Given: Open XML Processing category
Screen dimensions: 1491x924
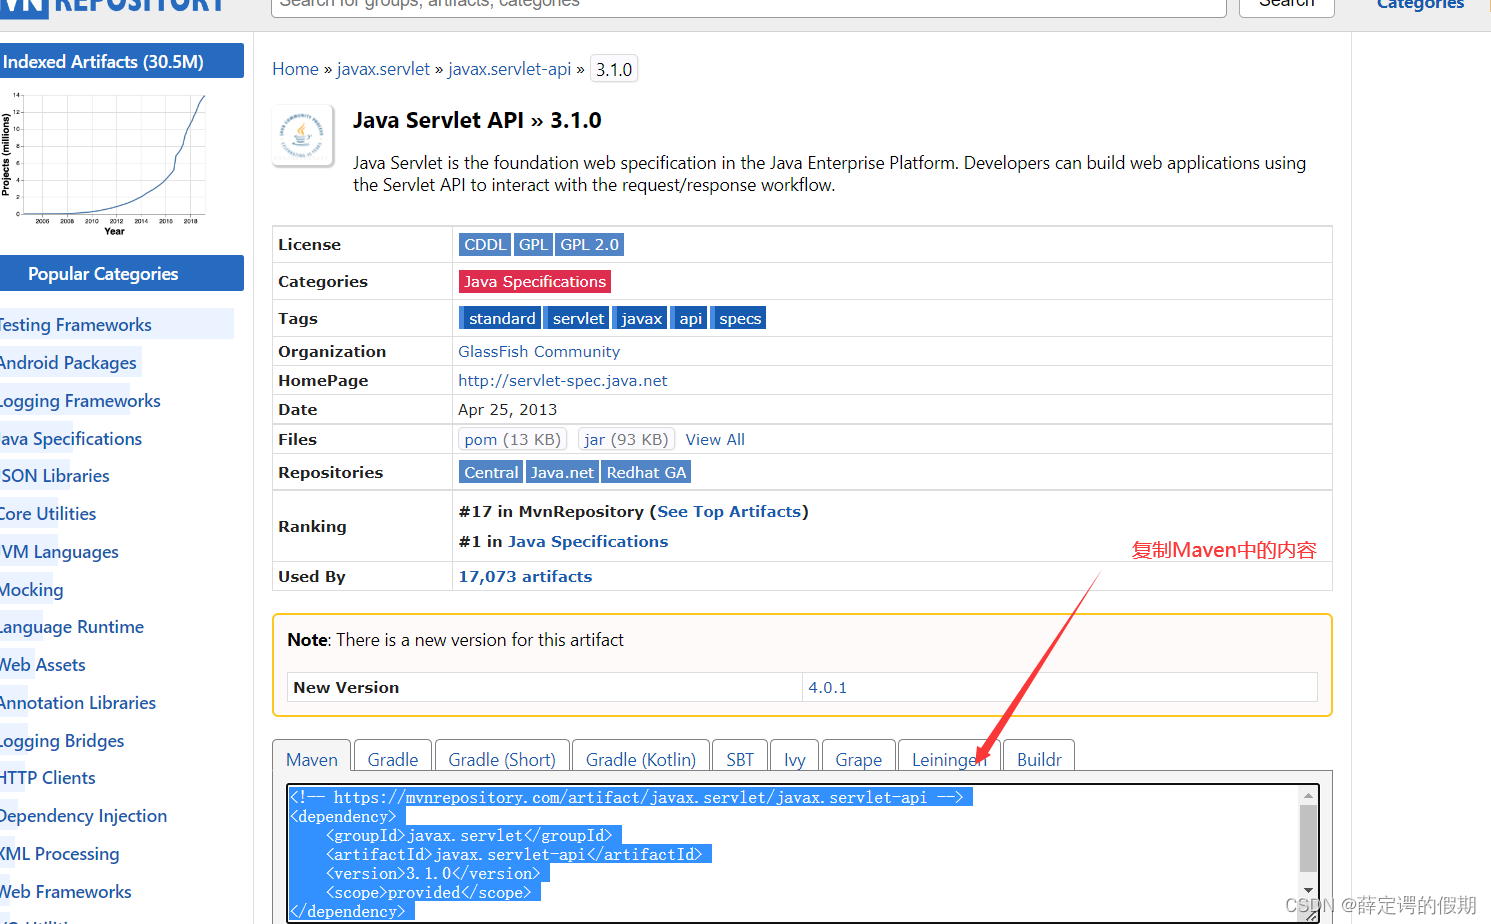Looking at the screenshot, I should (x=60, y=854).
